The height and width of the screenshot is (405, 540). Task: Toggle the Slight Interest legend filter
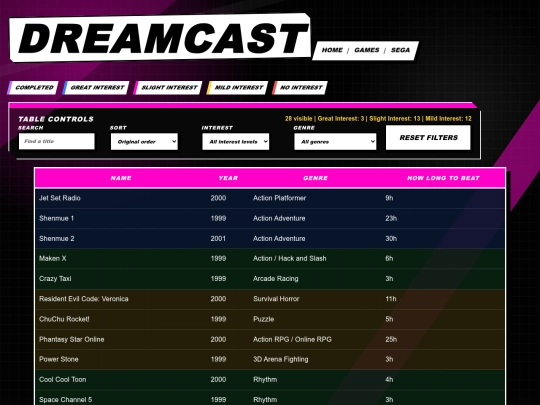[x=168, y=87]
